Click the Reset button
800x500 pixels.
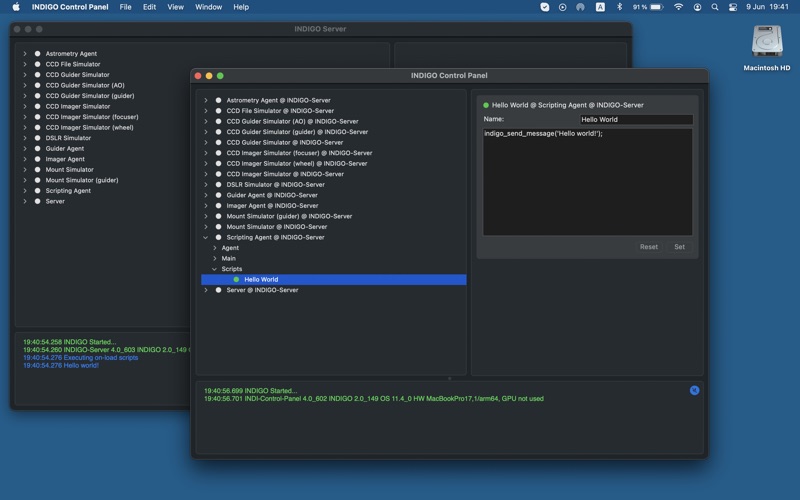(x=648, y=247)
